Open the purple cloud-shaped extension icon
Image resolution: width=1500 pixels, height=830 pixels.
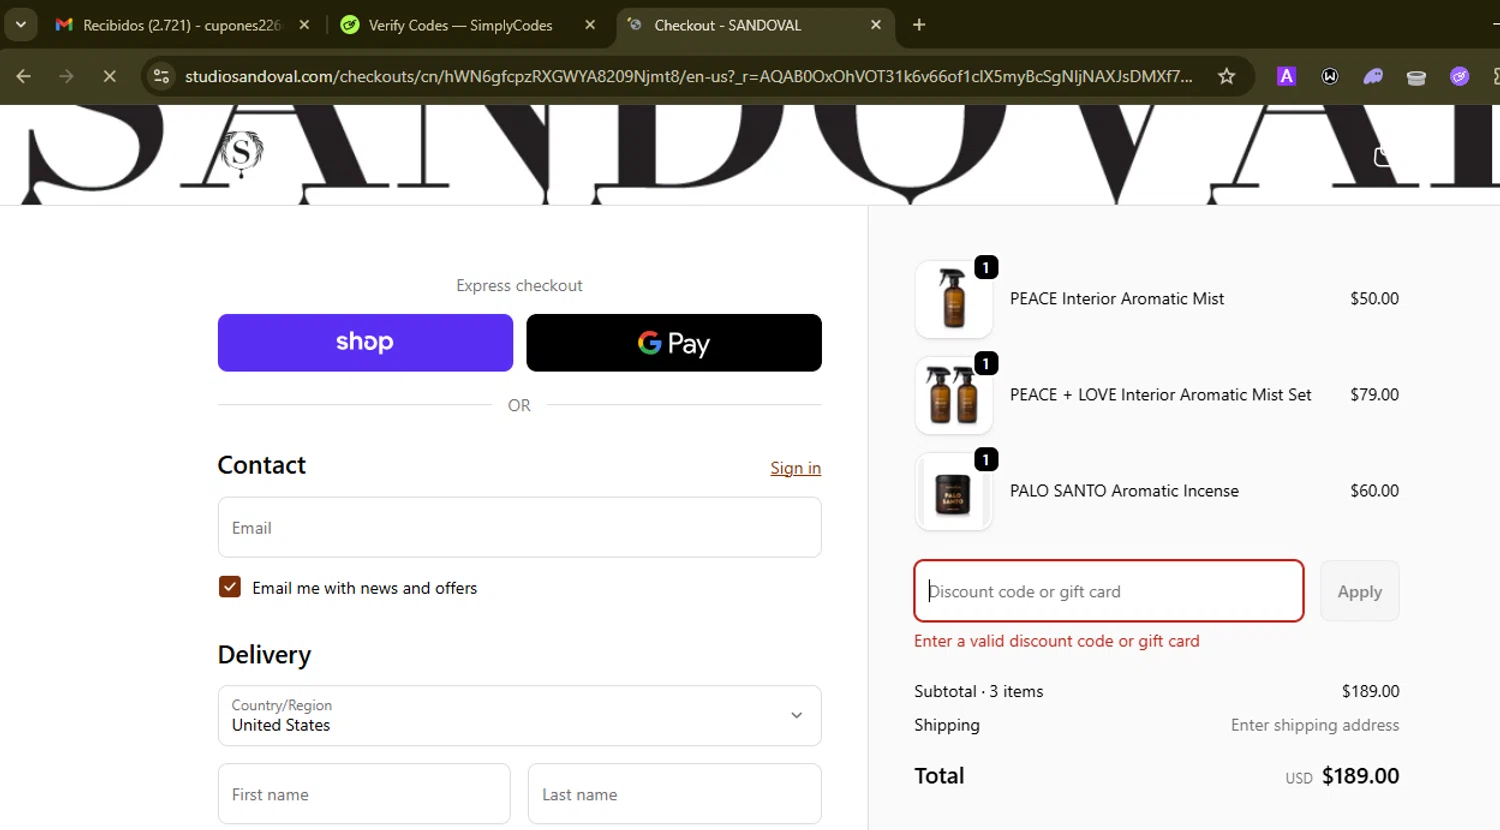tap(1373, 76)
